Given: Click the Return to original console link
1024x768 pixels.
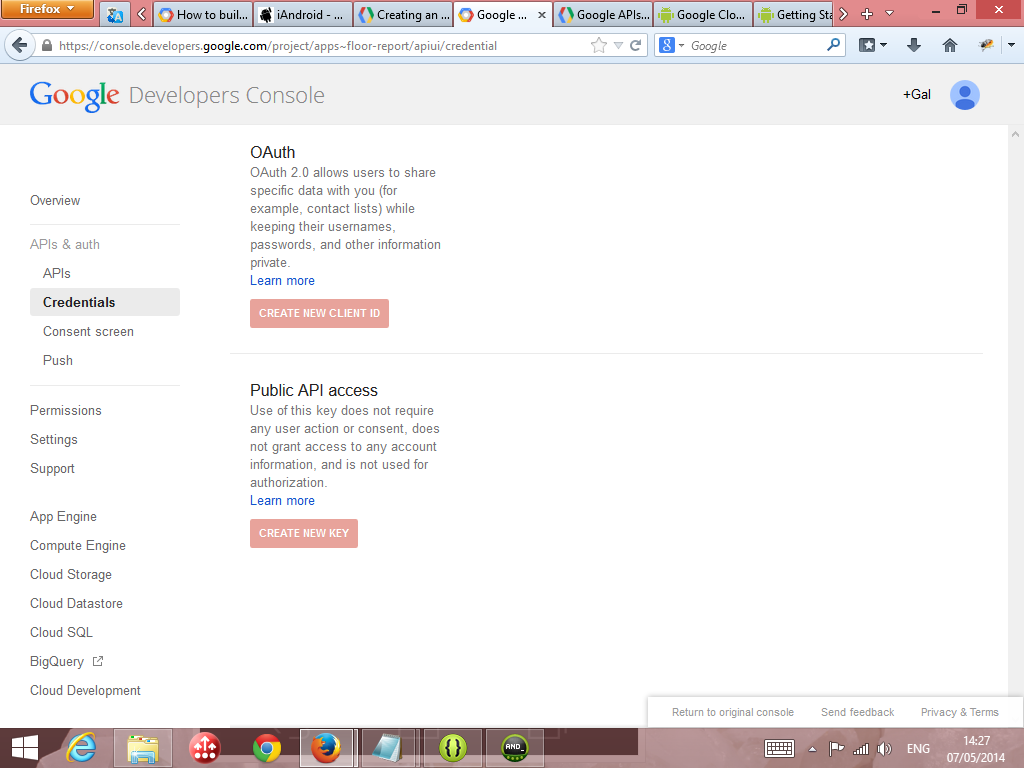Looking at the screenshot, I should click(732, 712).
